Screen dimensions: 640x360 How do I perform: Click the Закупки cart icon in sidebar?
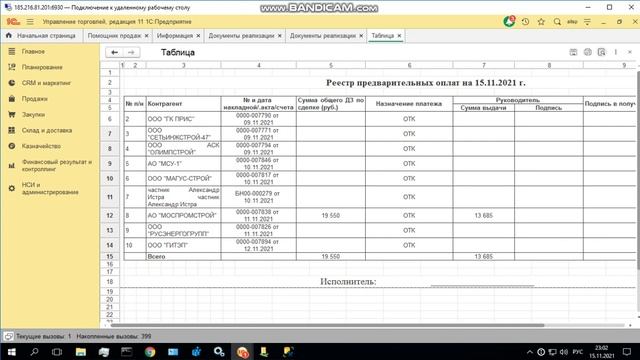pyautogui.click(x=11, y=115)
